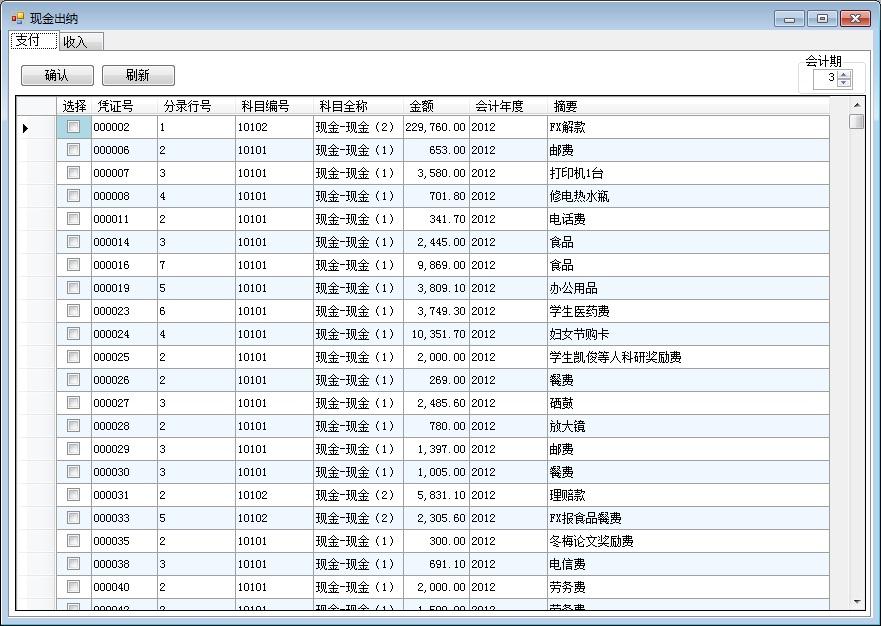Select the checkbox in row 000008
The width and height of the screenshot is (881, 626).
(74, 196)
